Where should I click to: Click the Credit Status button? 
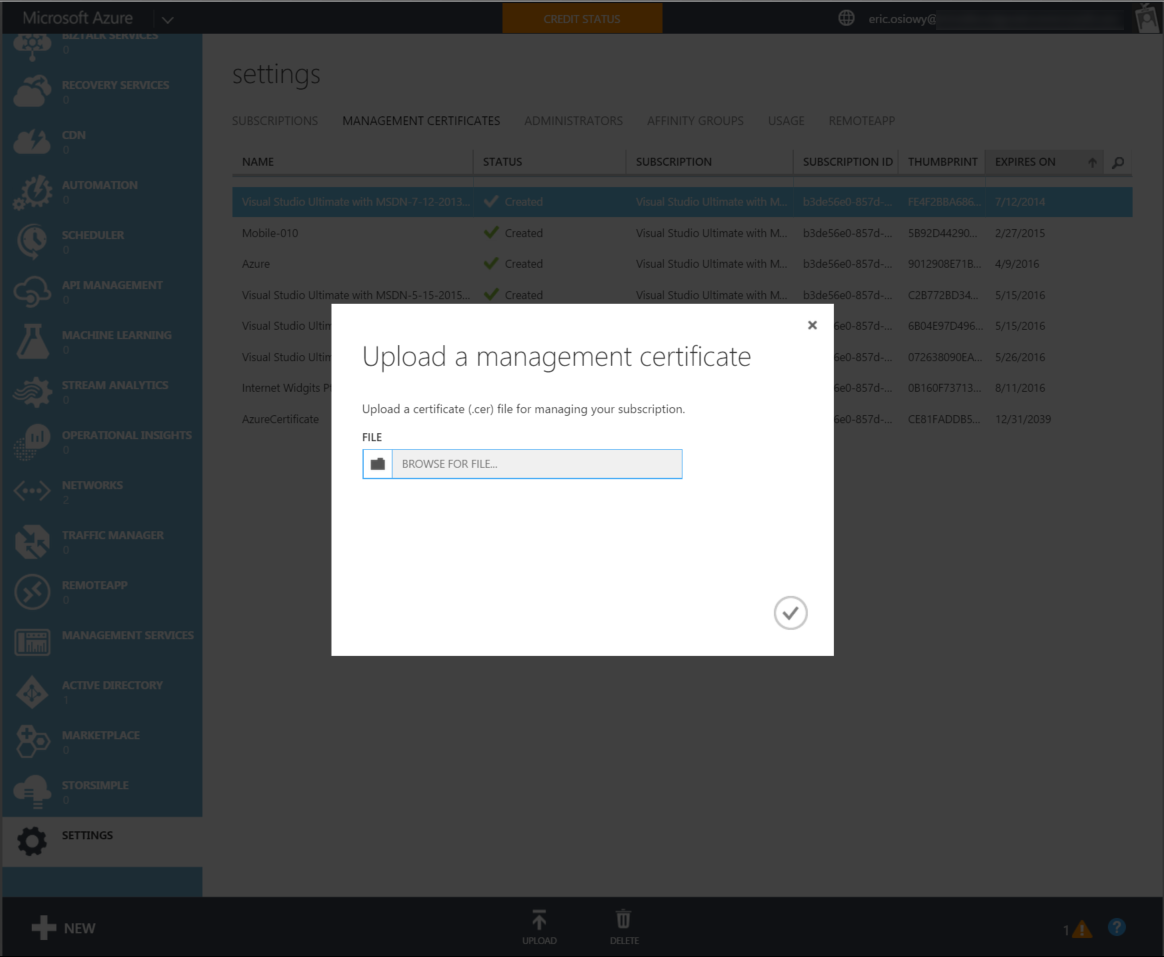click(582, 19)
